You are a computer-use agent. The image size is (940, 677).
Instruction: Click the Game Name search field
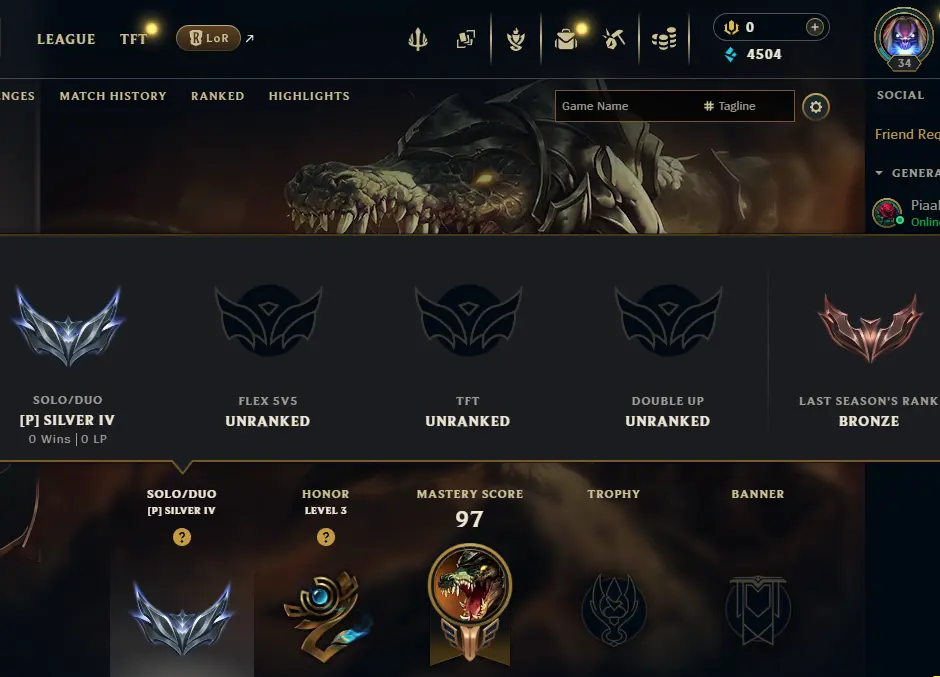pos(625,106)
